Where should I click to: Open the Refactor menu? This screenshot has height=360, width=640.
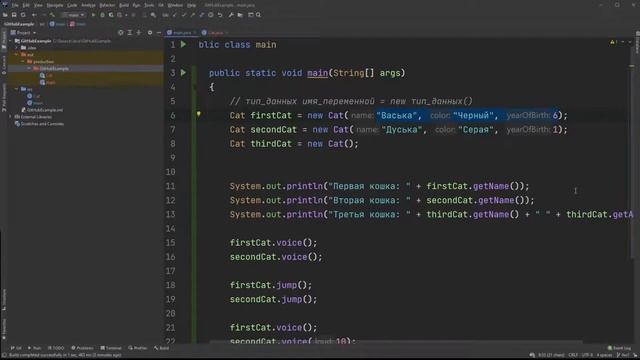[107, 5]
